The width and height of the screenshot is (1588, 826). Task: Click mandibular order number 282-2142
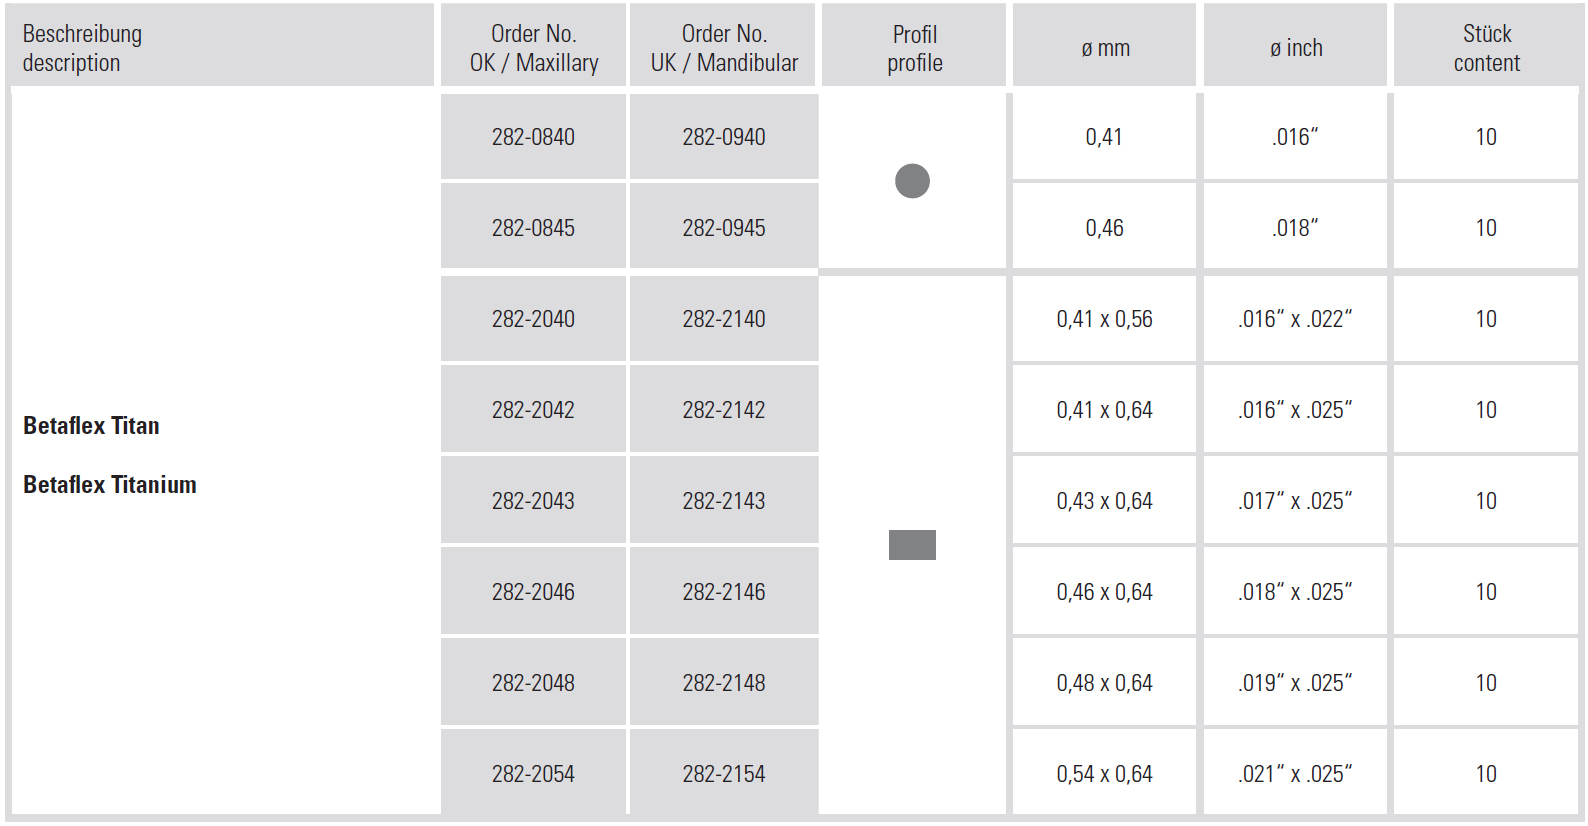coord(724,410)
